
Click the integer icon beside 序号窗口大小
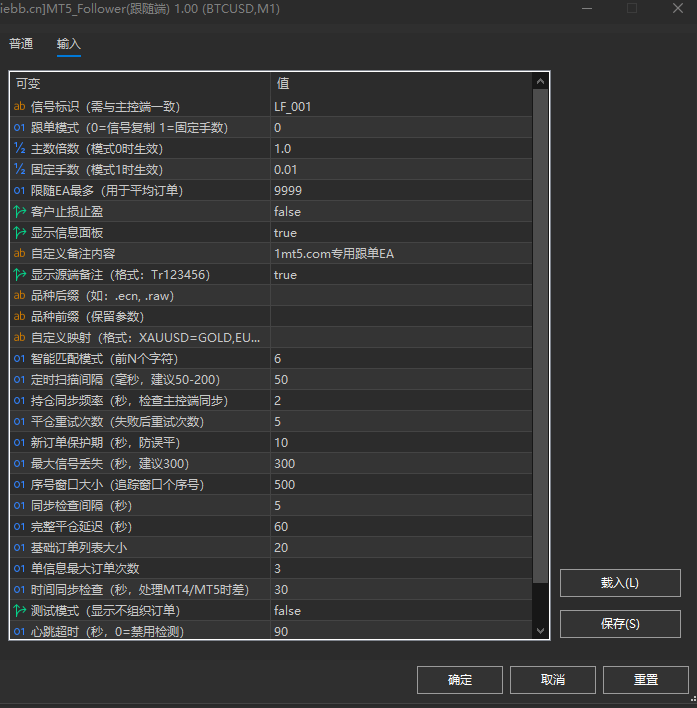19,484
